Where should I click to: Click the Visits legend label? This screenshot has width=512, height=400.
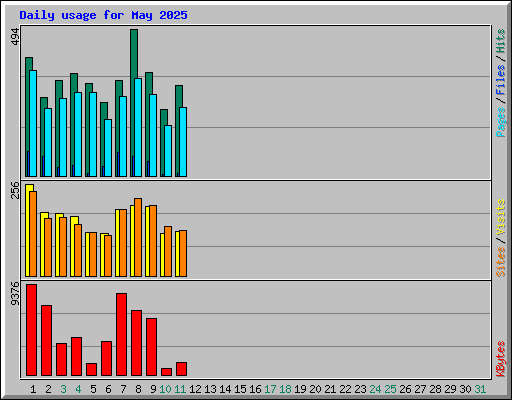(501, 217)
